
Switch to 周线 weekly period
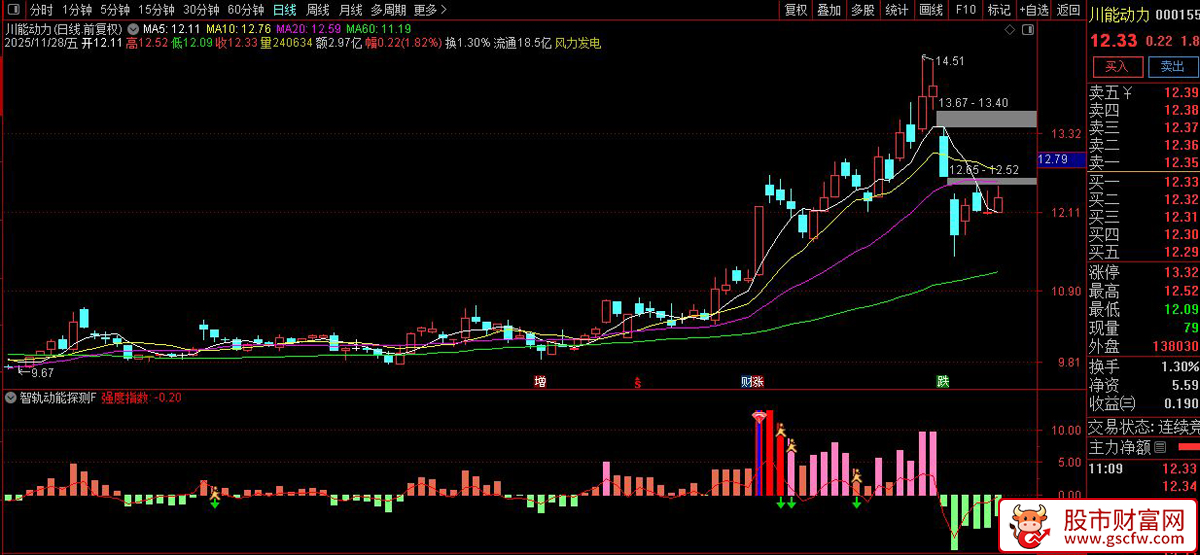click(x=317, y=10)
